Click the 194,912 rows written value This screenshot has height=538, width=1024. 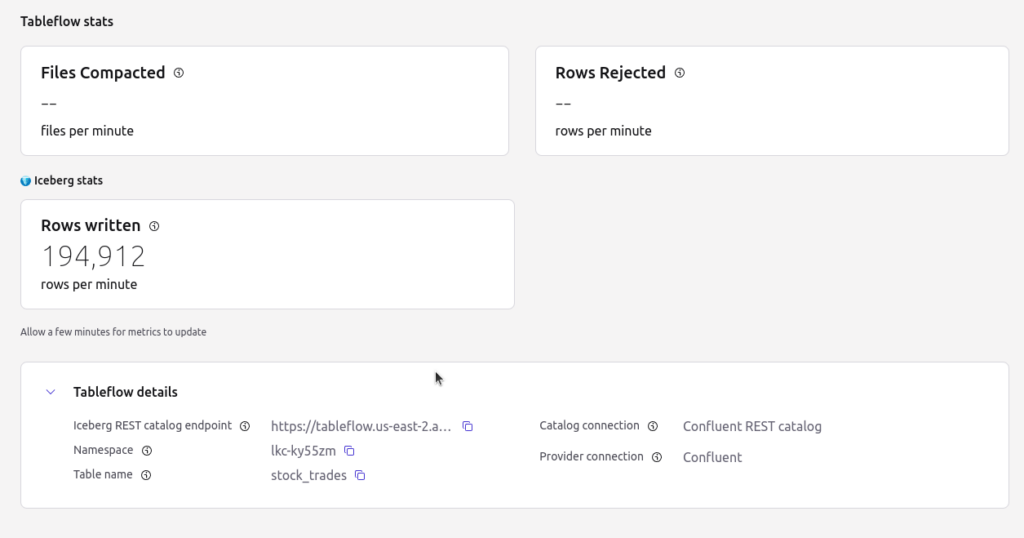pos(93,257)
